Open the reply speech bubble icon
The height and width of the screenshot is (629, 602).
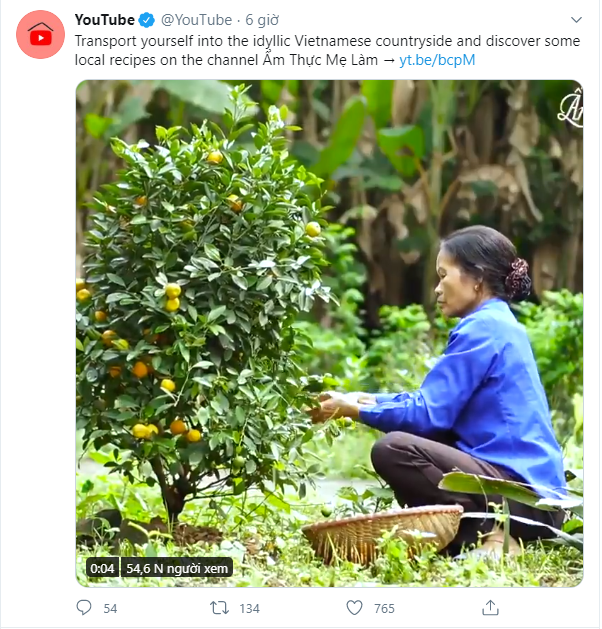pyautogui.click(x=84, y=607)
